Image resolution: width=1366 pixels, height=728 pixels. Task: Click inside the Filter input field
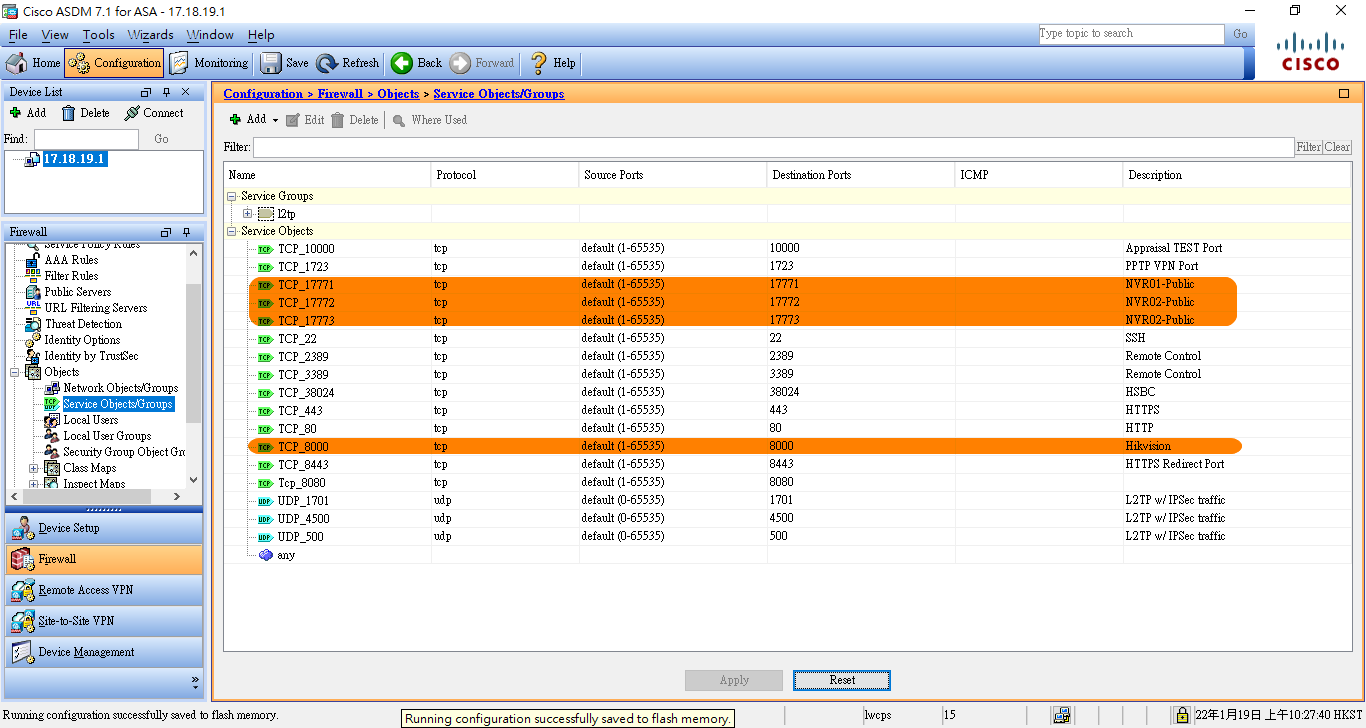click(700, 146)
